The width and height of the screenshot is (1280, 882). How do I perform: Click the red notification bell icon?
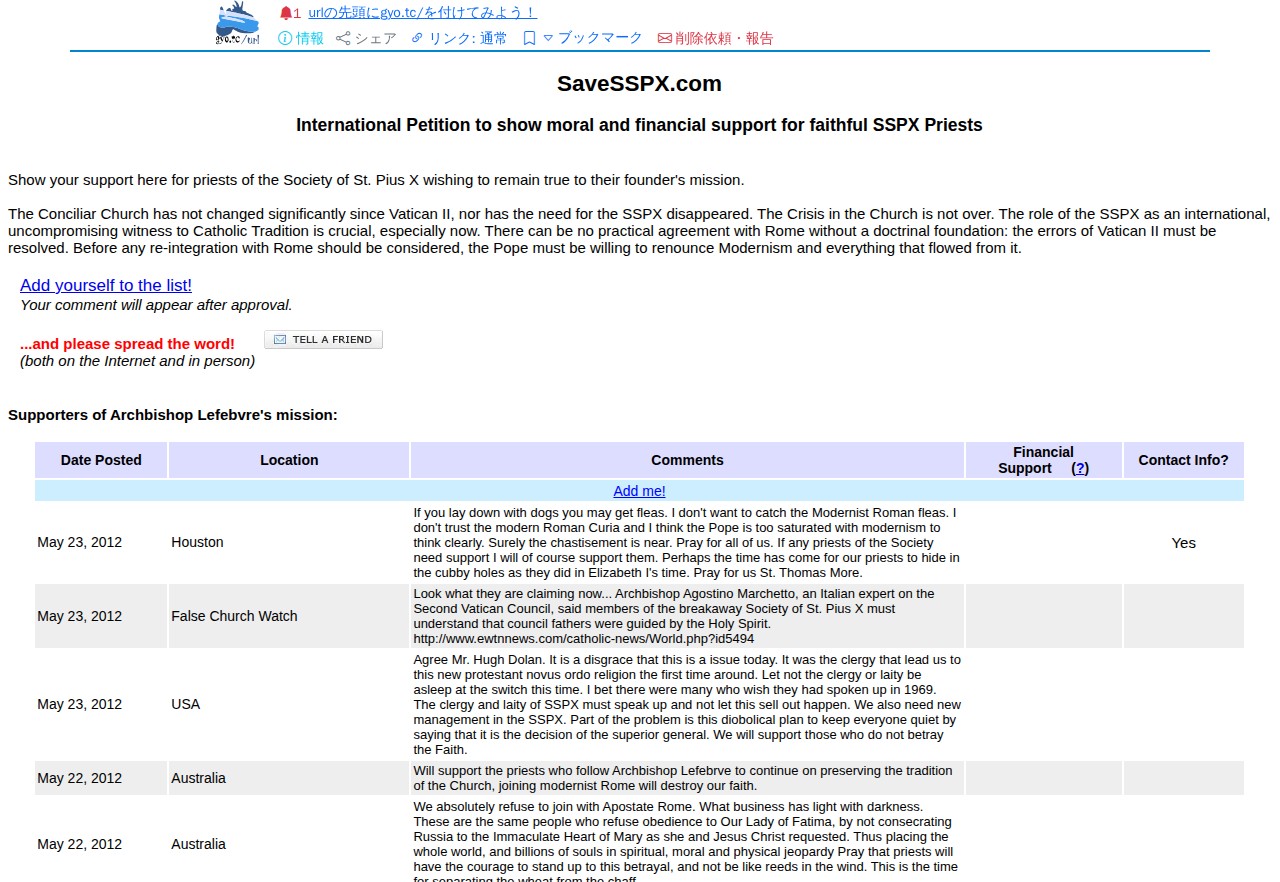tap(286, 13)
